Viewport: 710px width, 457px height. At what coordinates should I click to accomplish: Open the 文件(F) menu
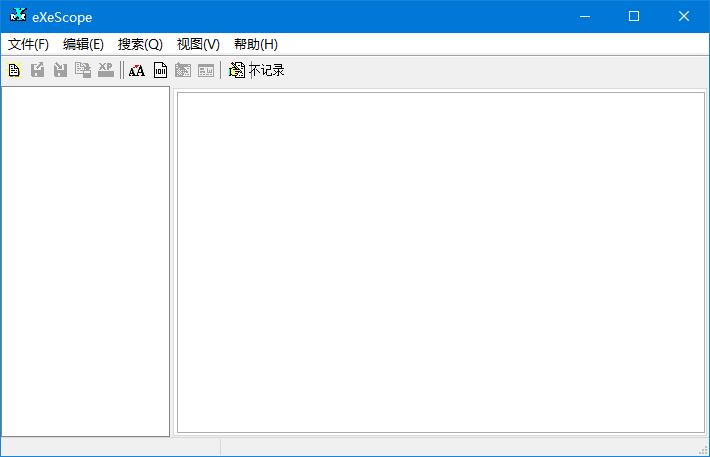pos(29,44)
